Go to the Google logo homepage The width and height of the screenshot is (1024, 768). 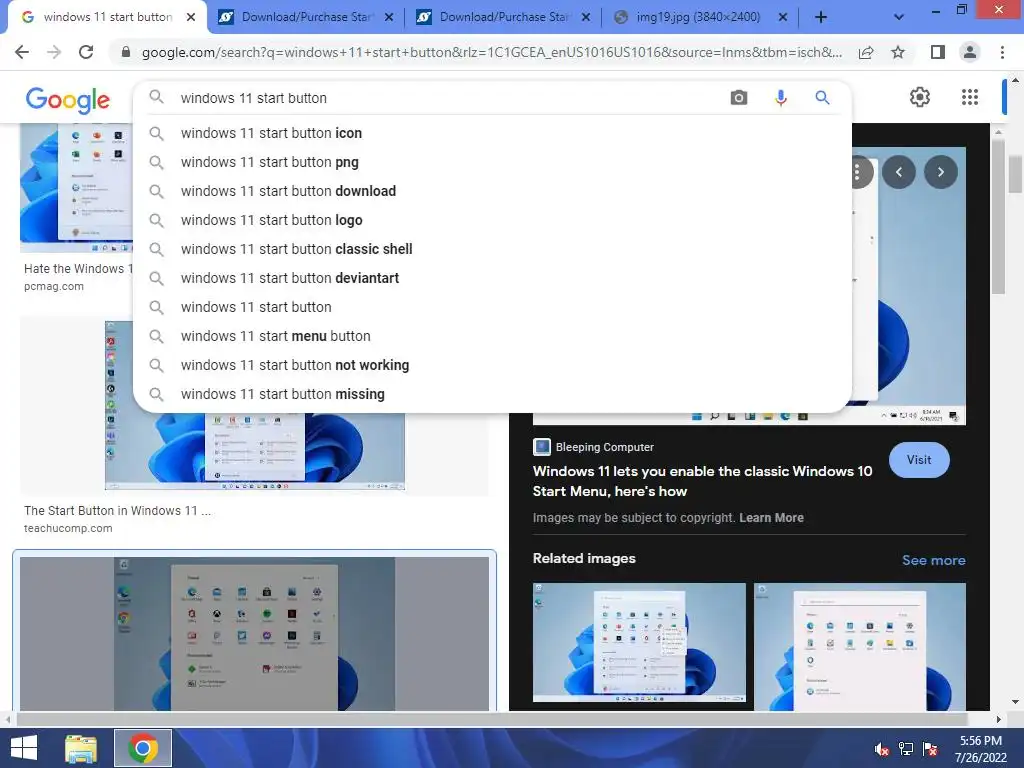point(68,100)
